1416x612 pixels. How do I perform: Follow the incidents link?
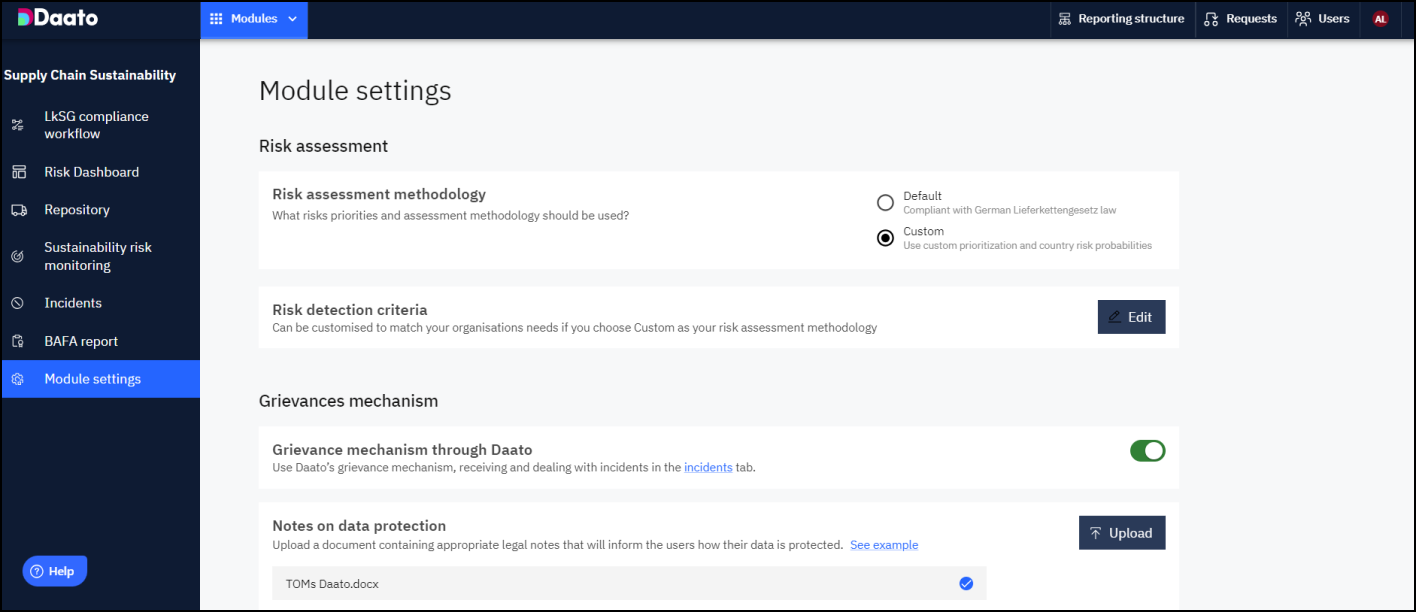[x=708, y=467]
